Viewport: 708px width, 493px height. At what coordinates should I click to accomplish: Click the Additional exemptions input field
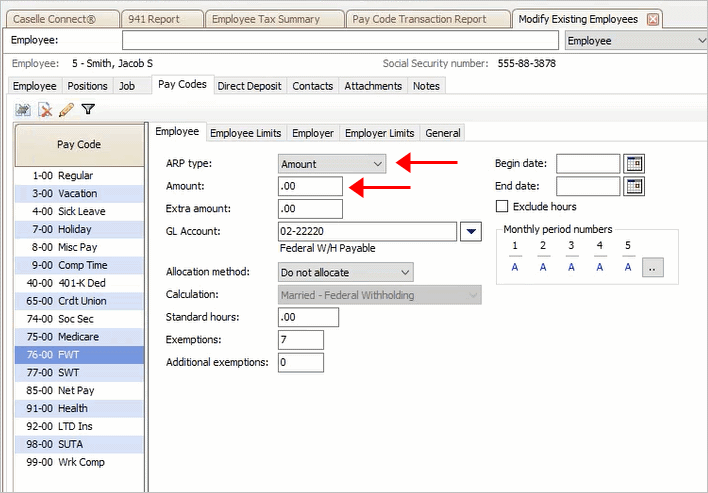coord(301,362)
